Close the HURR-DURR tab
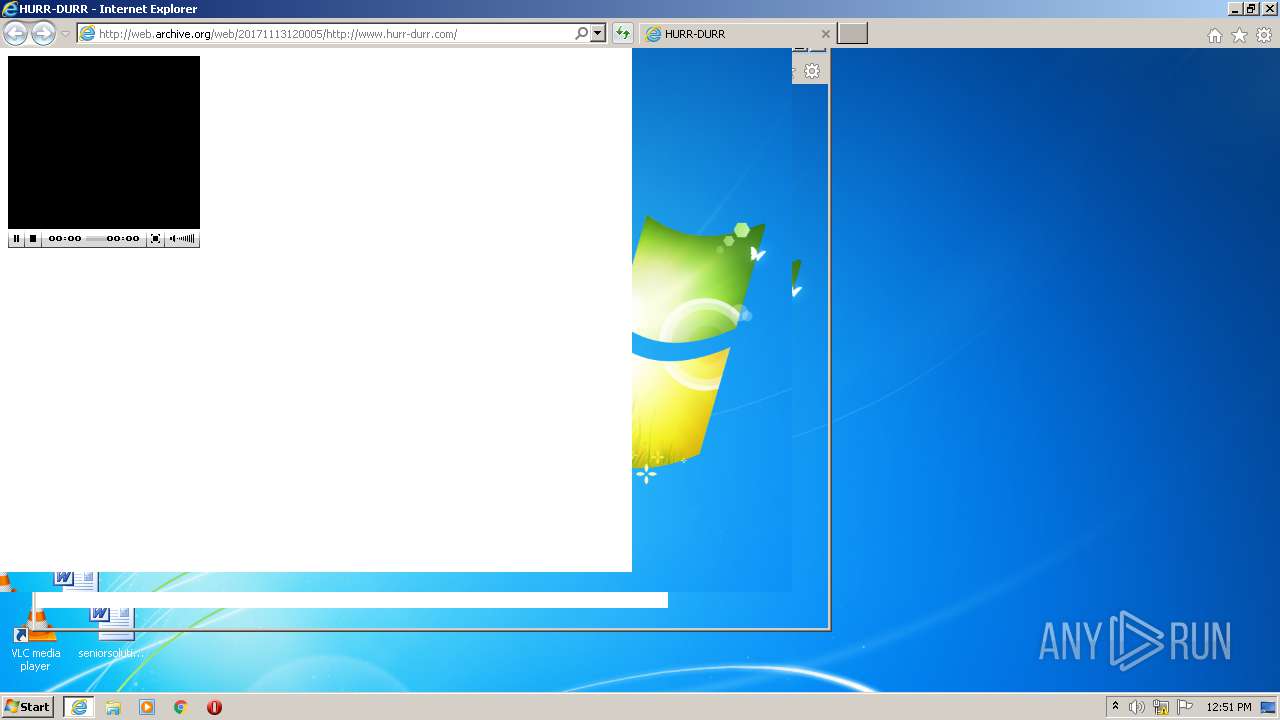The height and width of the screenshot is (720, 1280). click(825, 34)
